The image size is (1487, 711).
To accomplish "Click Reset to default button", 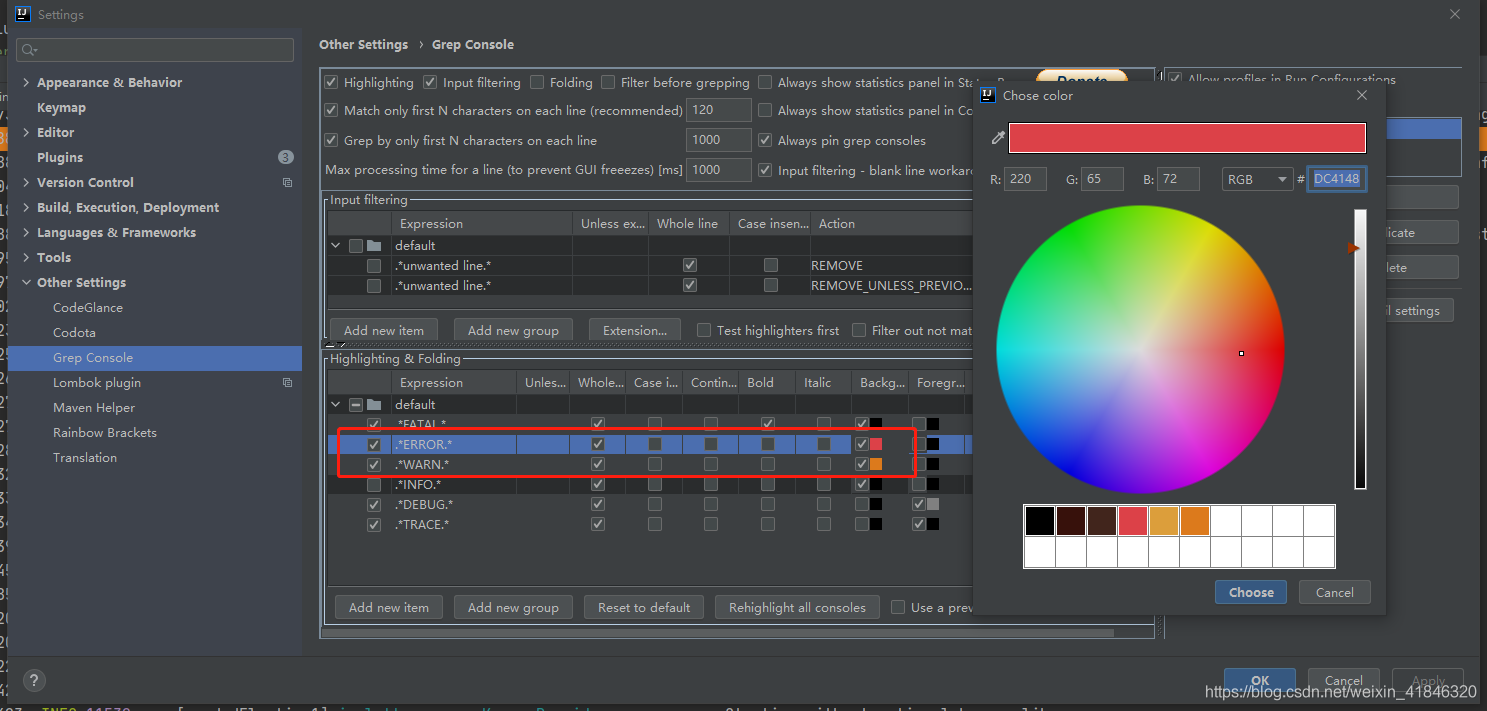I will tap(644, 607).
